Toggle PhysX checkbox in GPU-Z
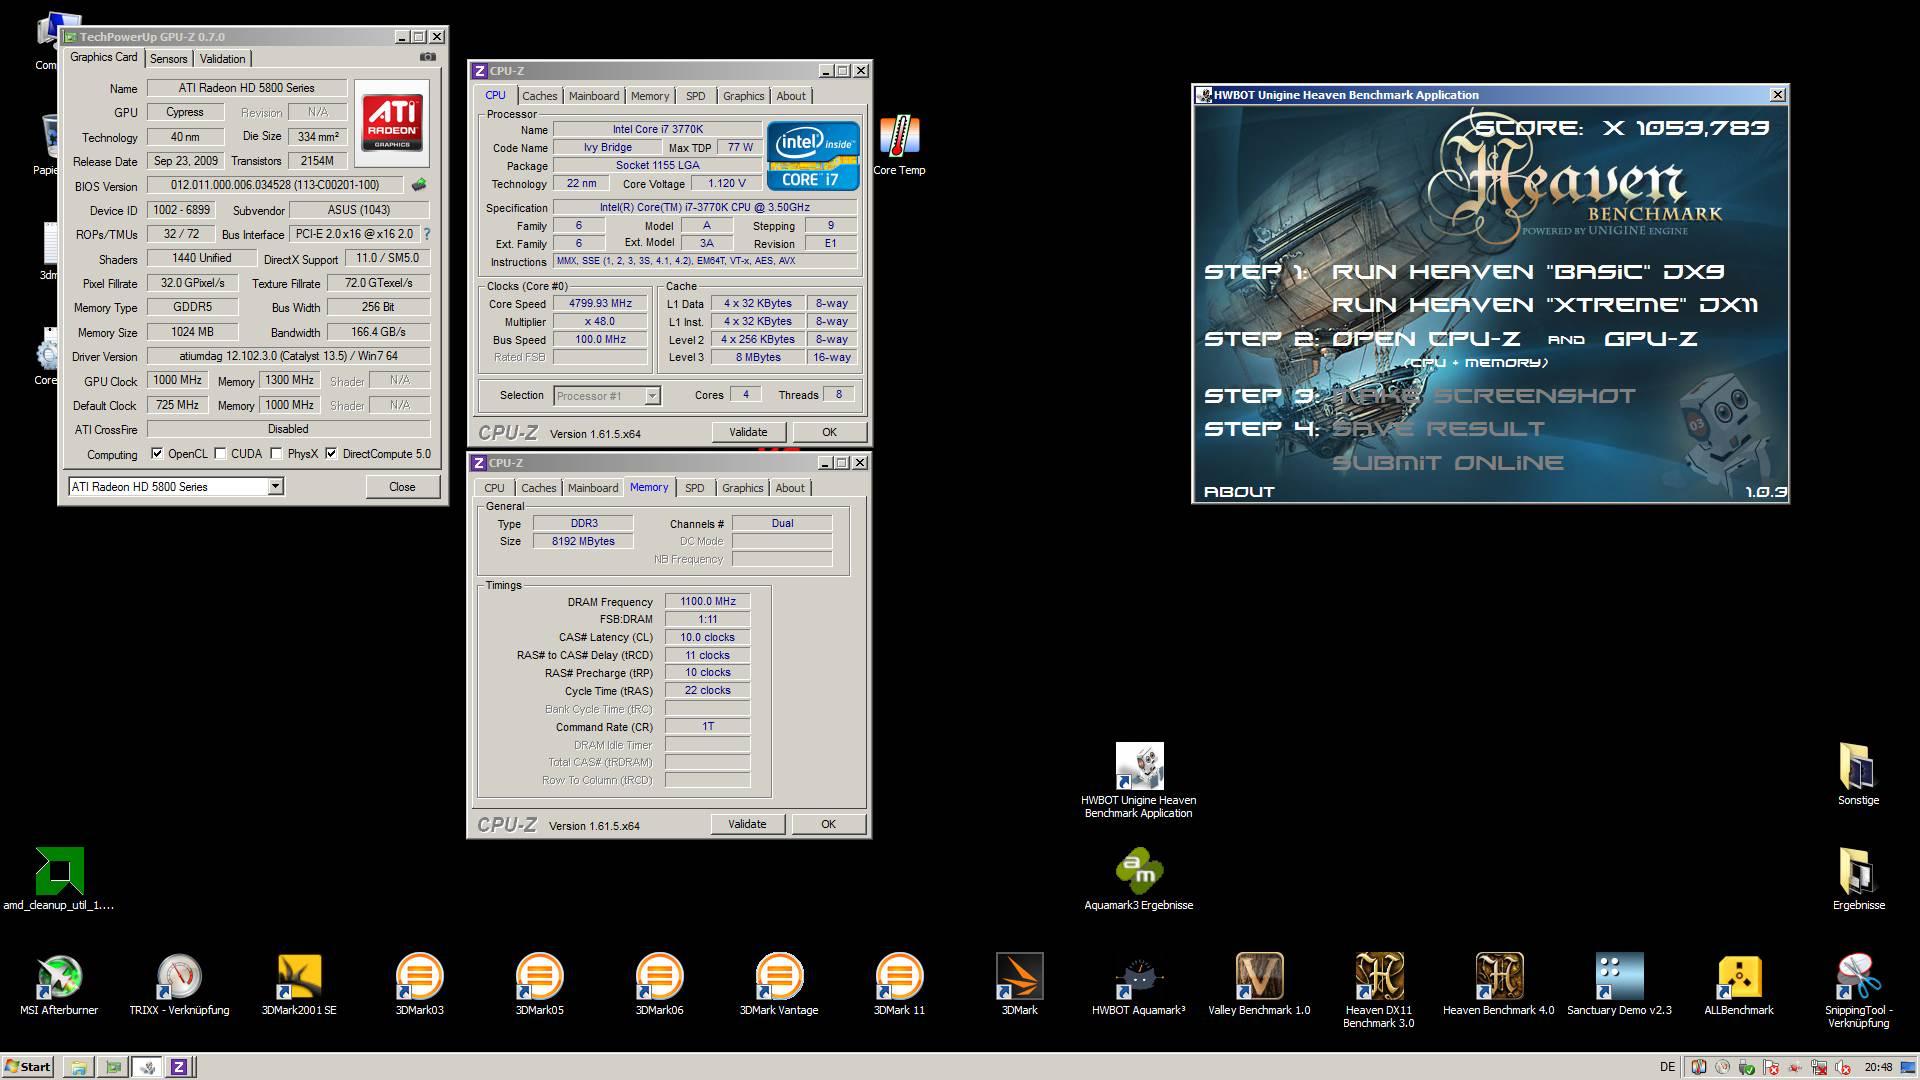1920x1080 pixels. [276, 454]
